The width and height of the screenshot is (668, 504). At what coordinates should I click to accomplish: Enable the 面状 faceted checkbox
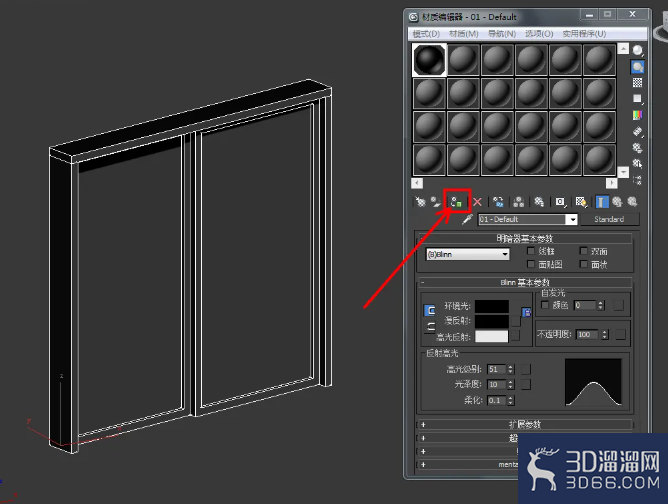[584, 264]
